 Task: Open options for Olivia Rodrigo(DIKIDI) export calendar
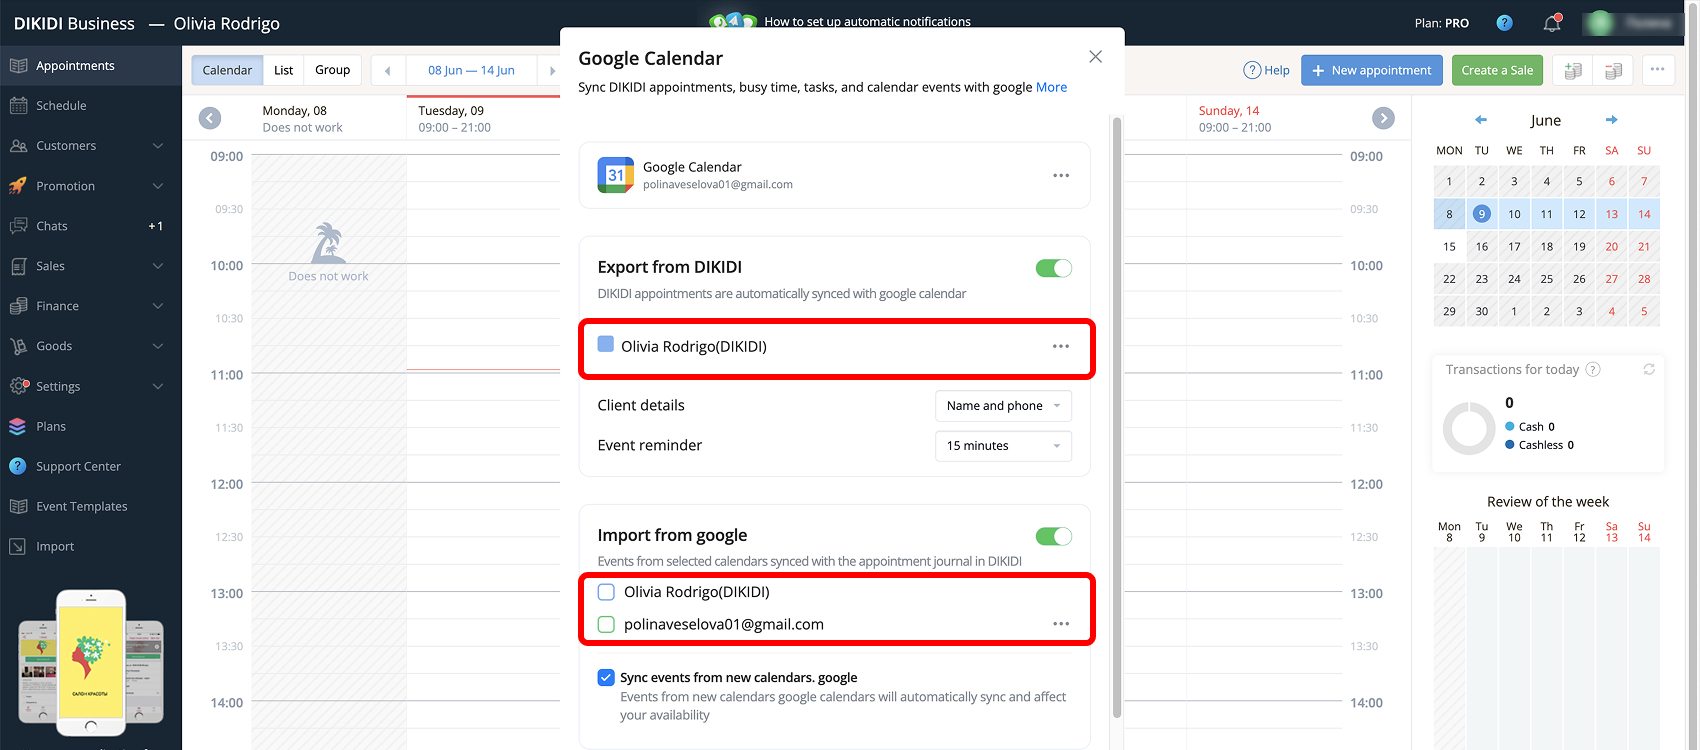1061,346
